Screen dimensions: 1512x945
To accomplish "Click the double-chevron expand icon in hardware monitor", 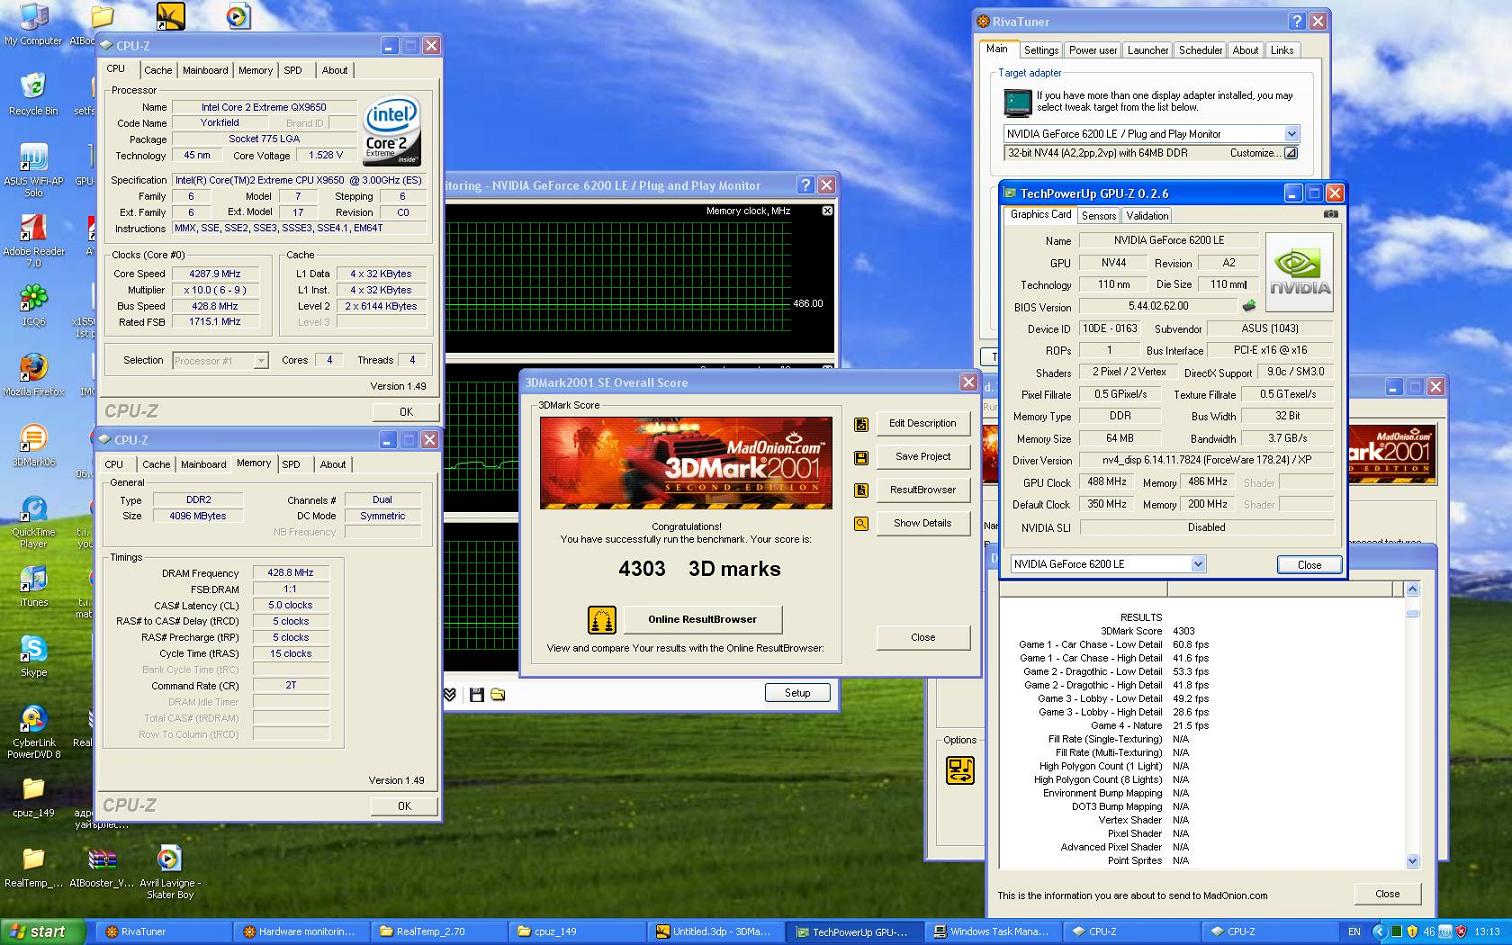I will (450, 694).
